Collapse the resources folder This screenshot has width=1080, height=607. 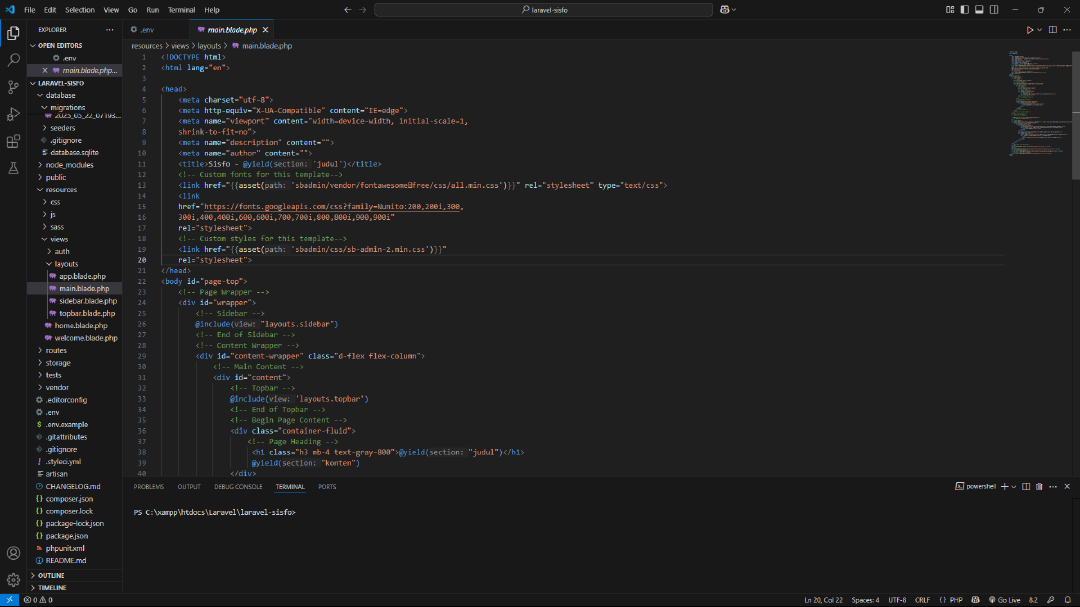tap(60, 189)
